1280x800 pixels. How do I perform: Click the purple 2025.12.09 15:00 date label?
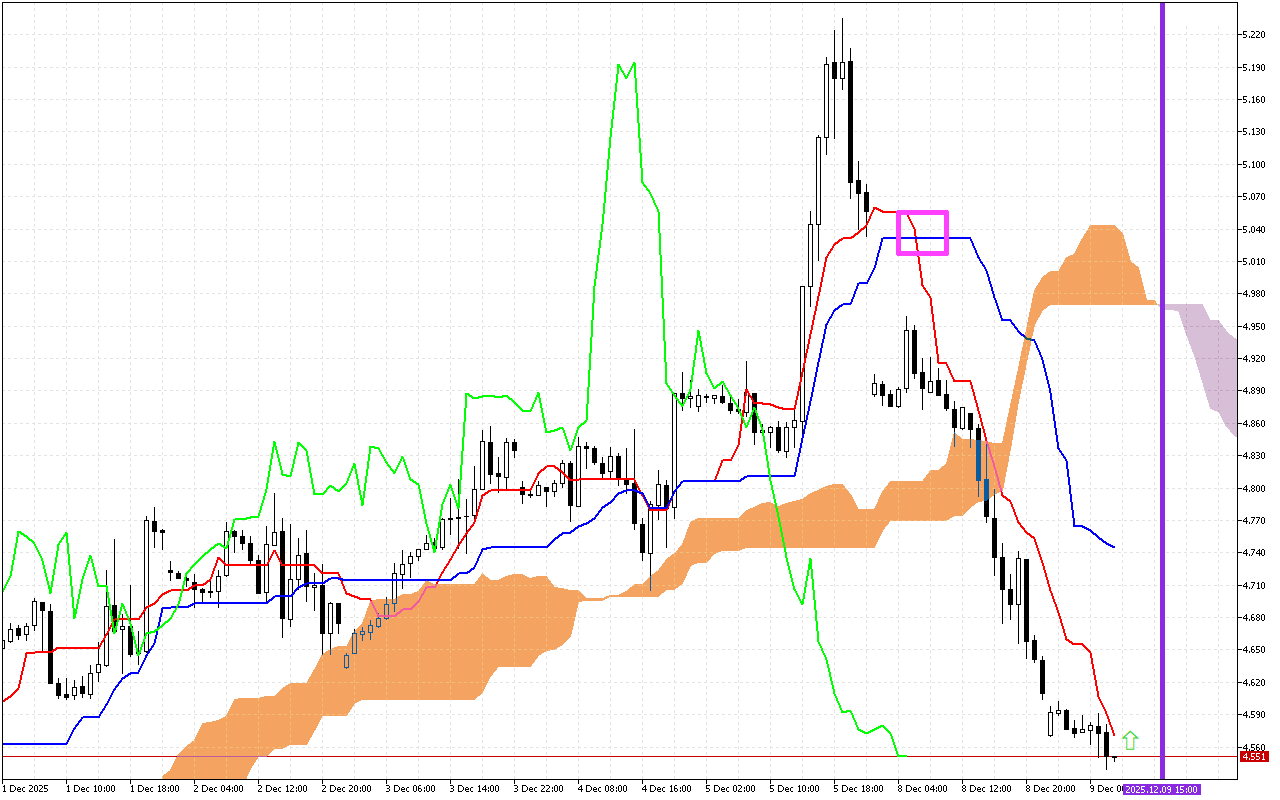click(x=1163, y=789)
